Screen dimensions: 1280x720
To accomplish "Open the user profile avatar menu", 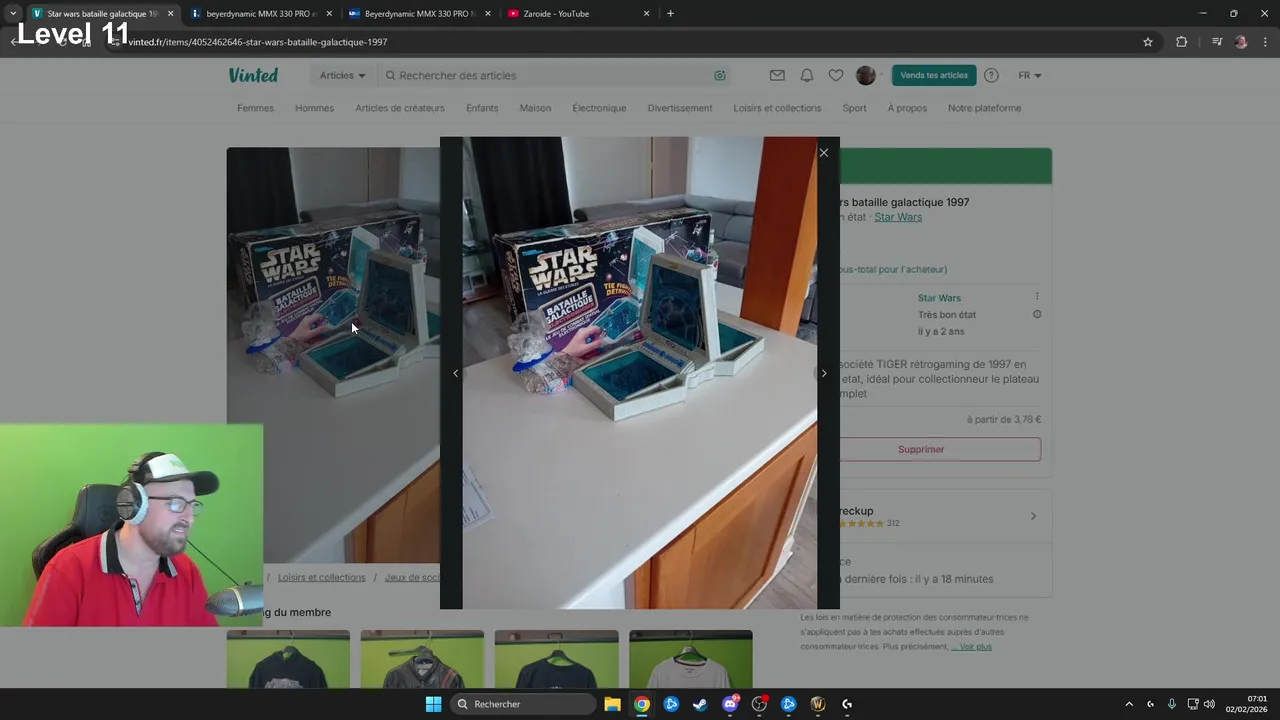I will tap(866, 75).
